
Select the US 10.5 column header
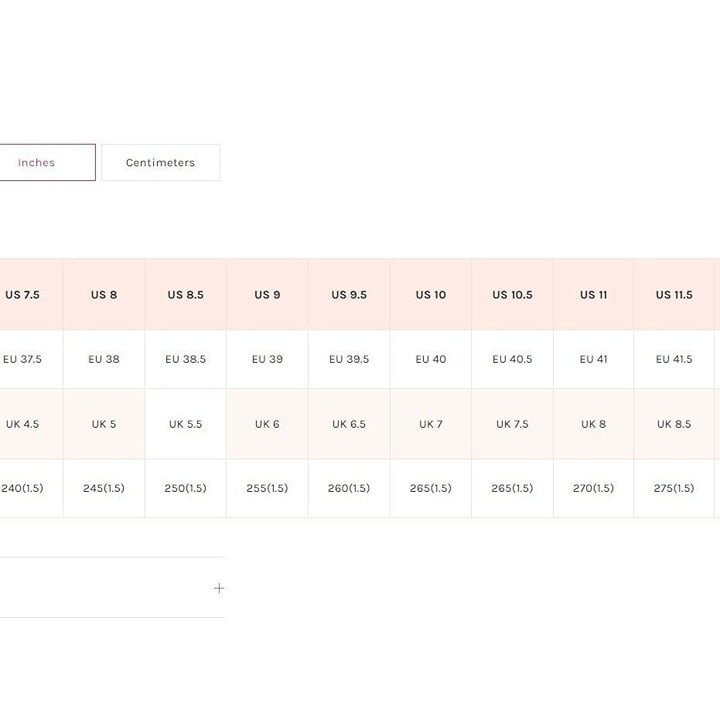click(x=512, y=294)
